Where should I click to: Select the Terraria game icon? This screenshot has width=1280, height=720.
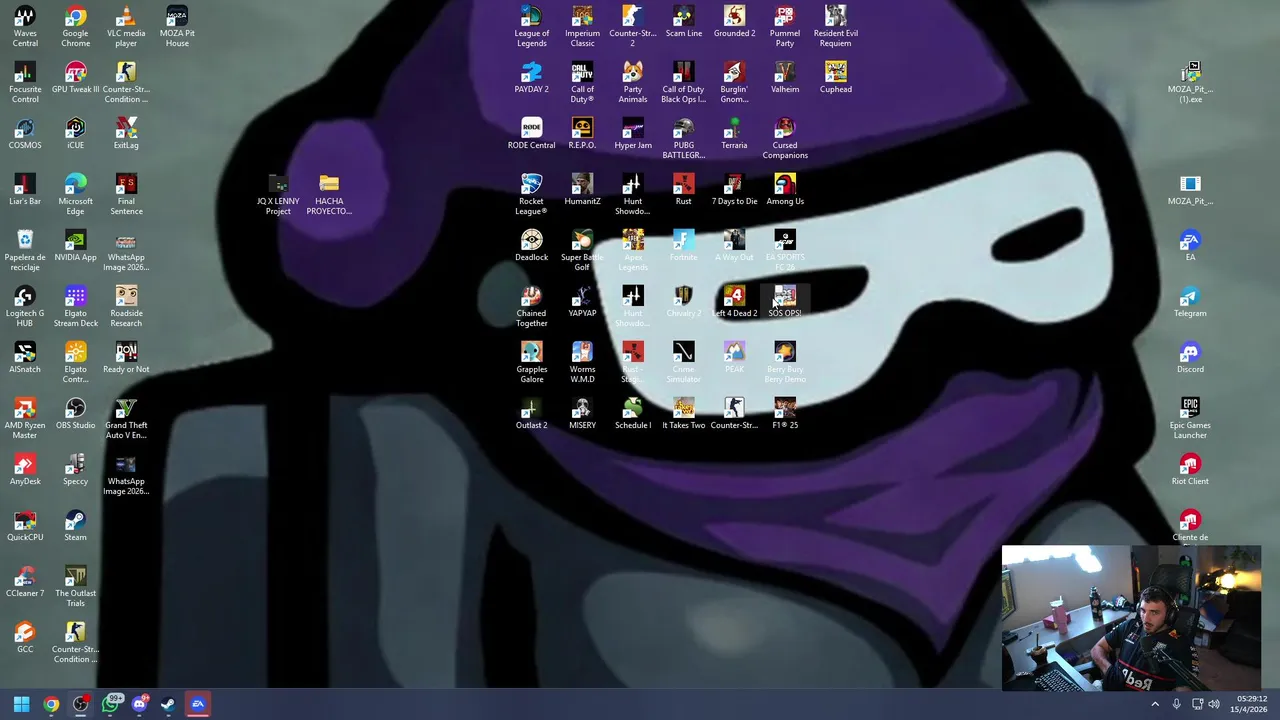coord(734,133)
